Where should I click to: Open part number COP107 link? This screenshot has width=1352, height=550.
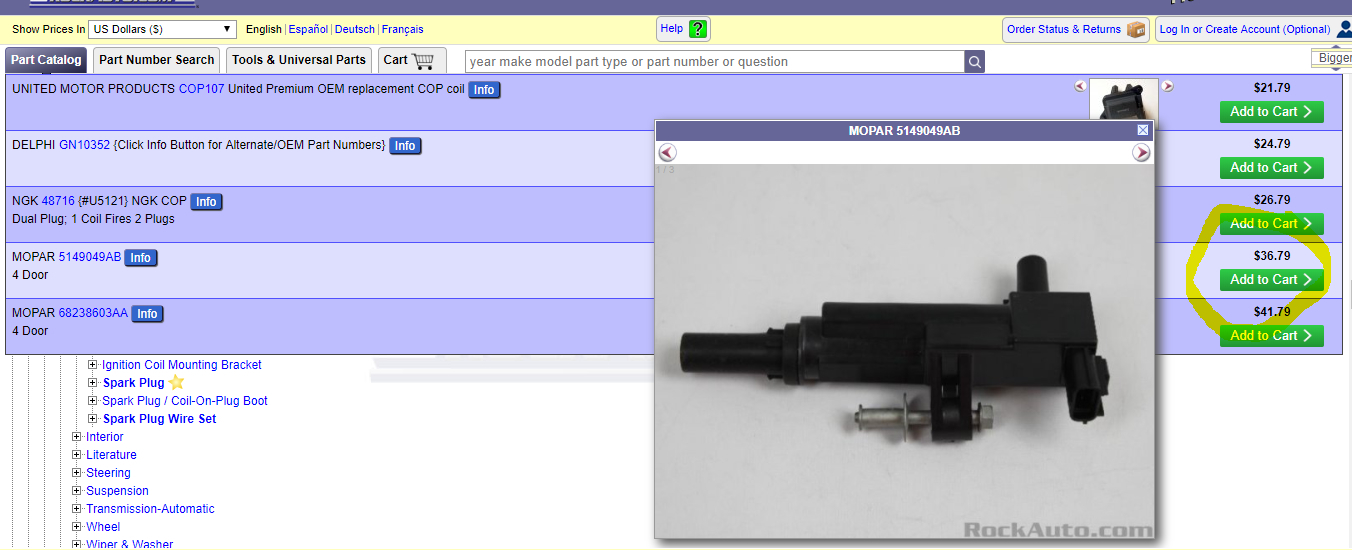[202, 89]
